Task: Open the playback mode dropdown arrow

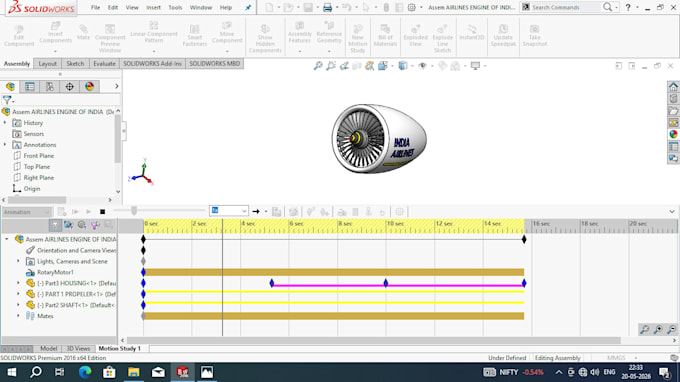Action: pyautogui.click(x=266, y=212)
